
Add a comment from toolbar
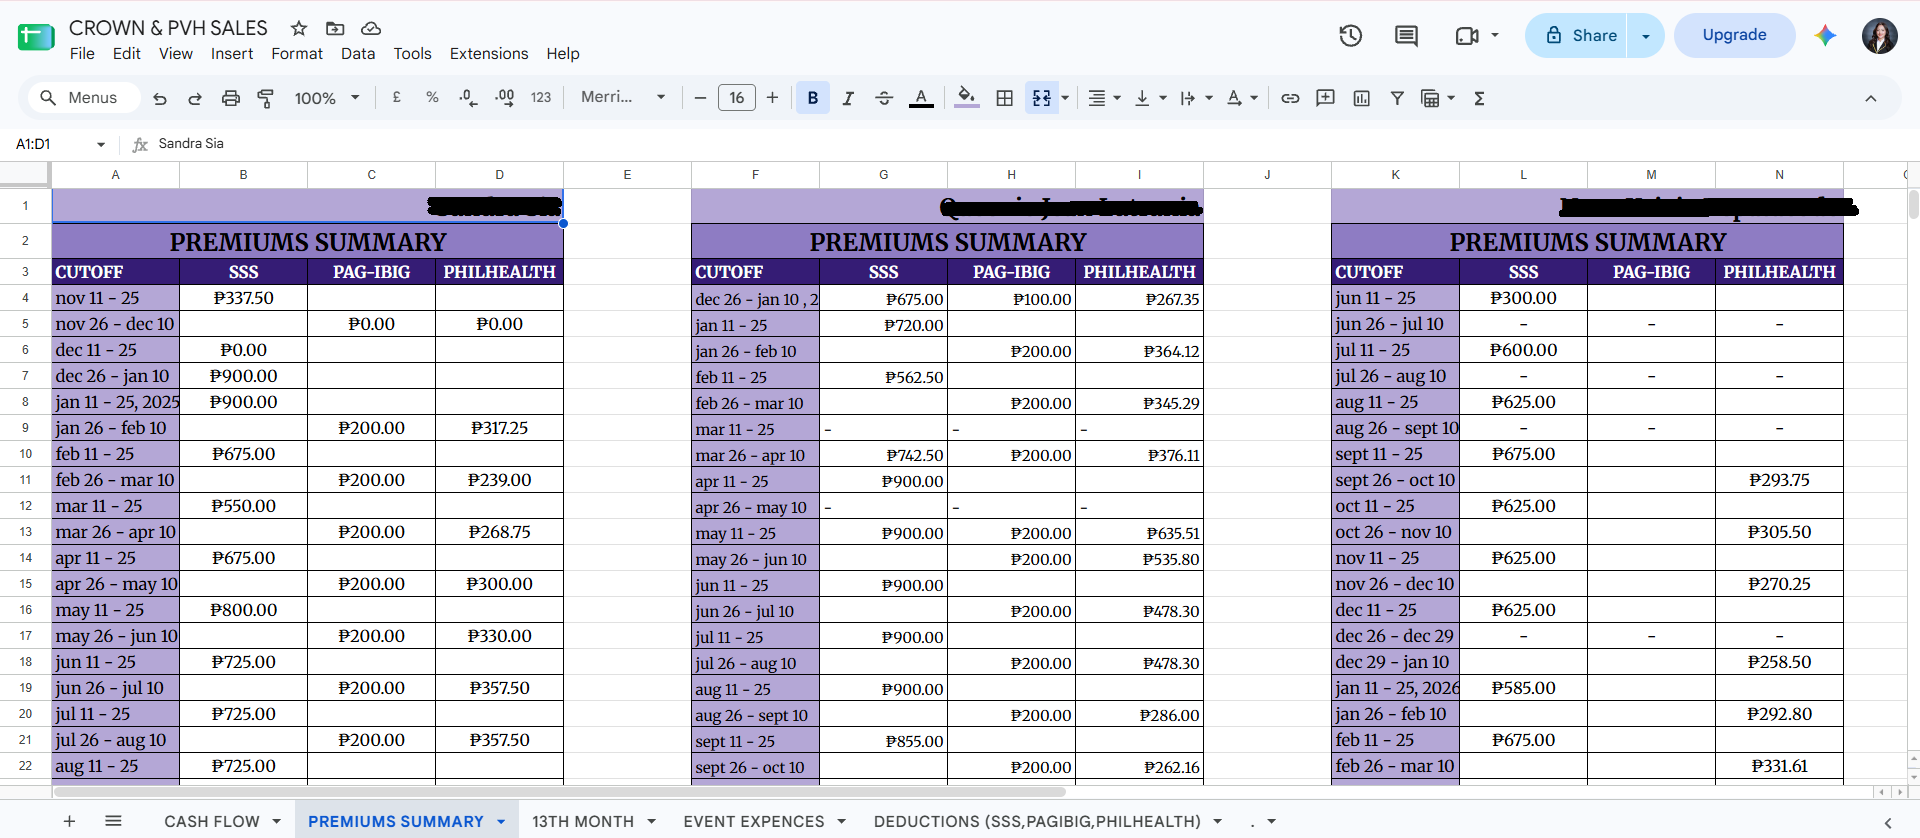(x=1326, y=98)
